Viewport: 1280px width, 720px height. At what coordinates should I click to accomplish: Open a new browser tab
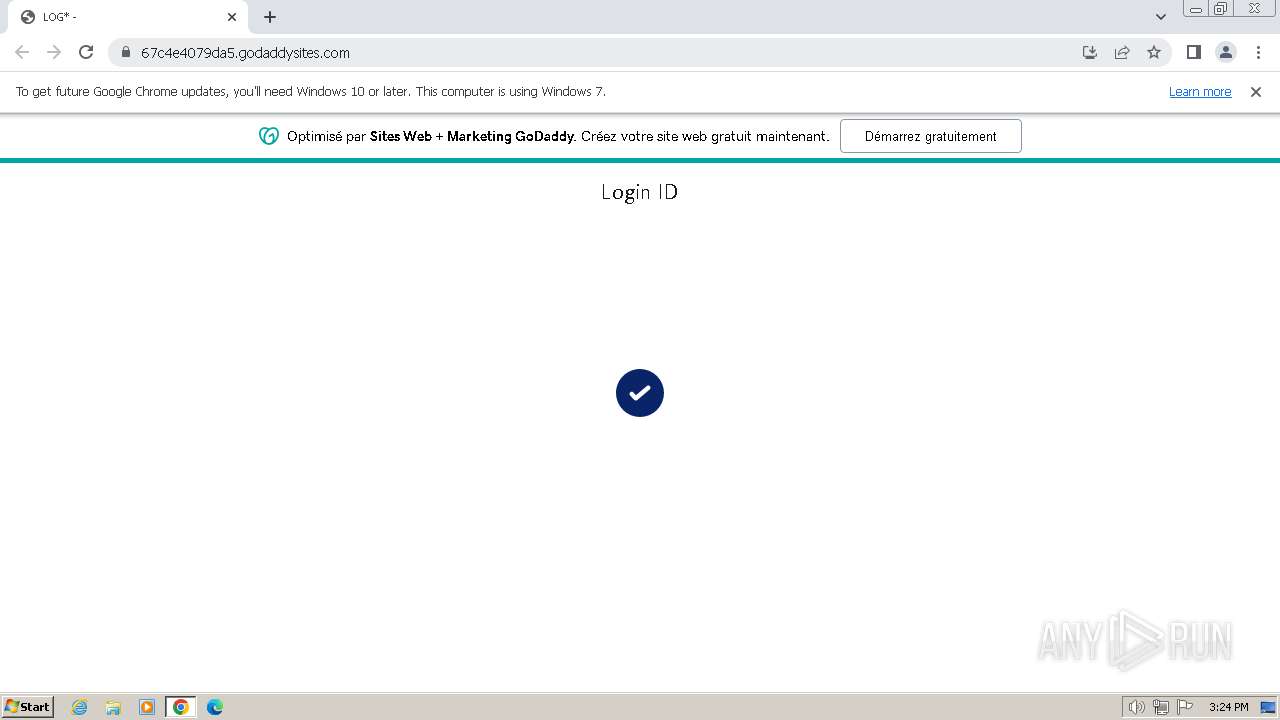coord(270,17)
